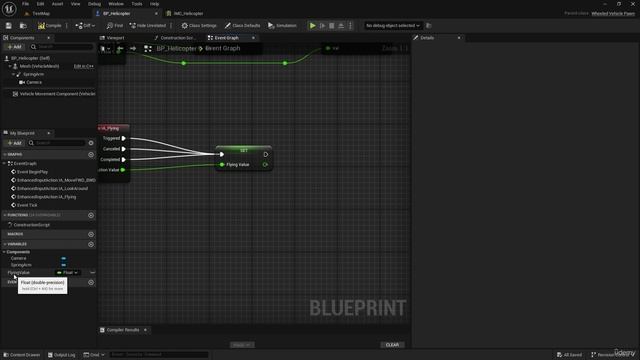This screenshot has width=640, height=360.
Task: Save the blueprint with the floppy disk icon
Action: coord(9,26)
